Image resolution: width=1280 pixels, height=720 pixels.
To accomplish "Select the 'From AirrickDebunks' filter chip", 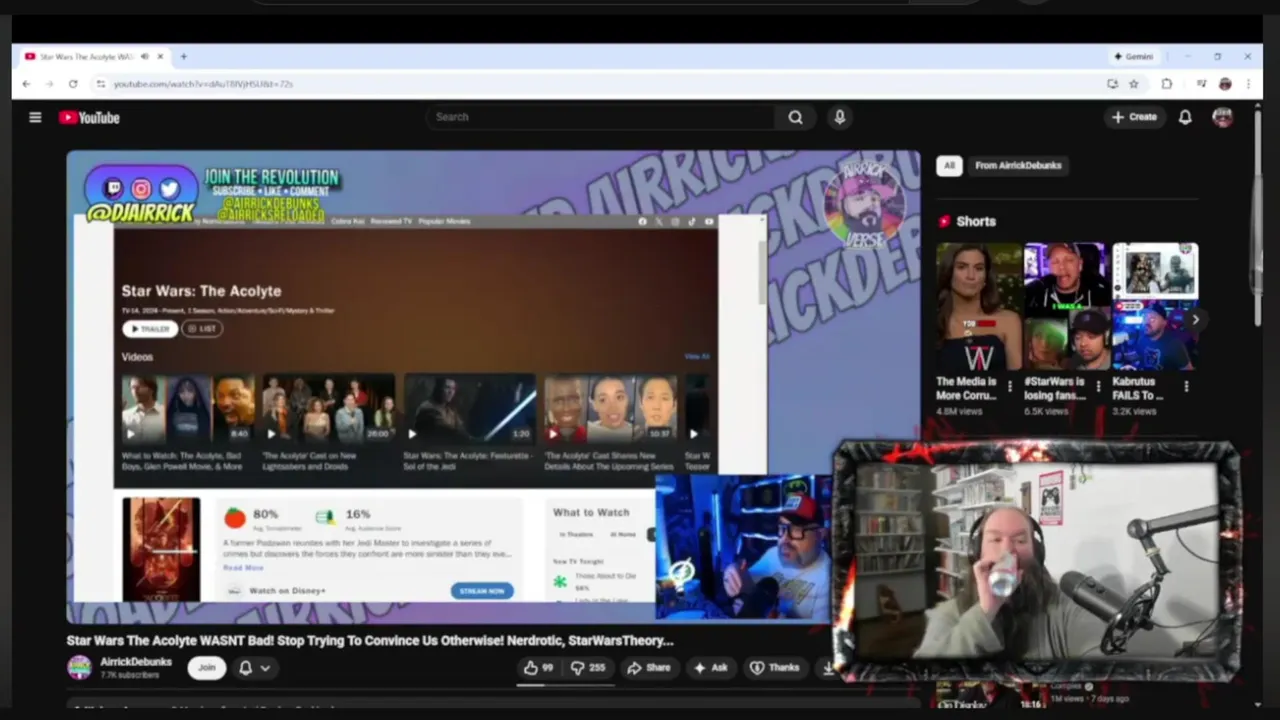I will click(1018, 166).
